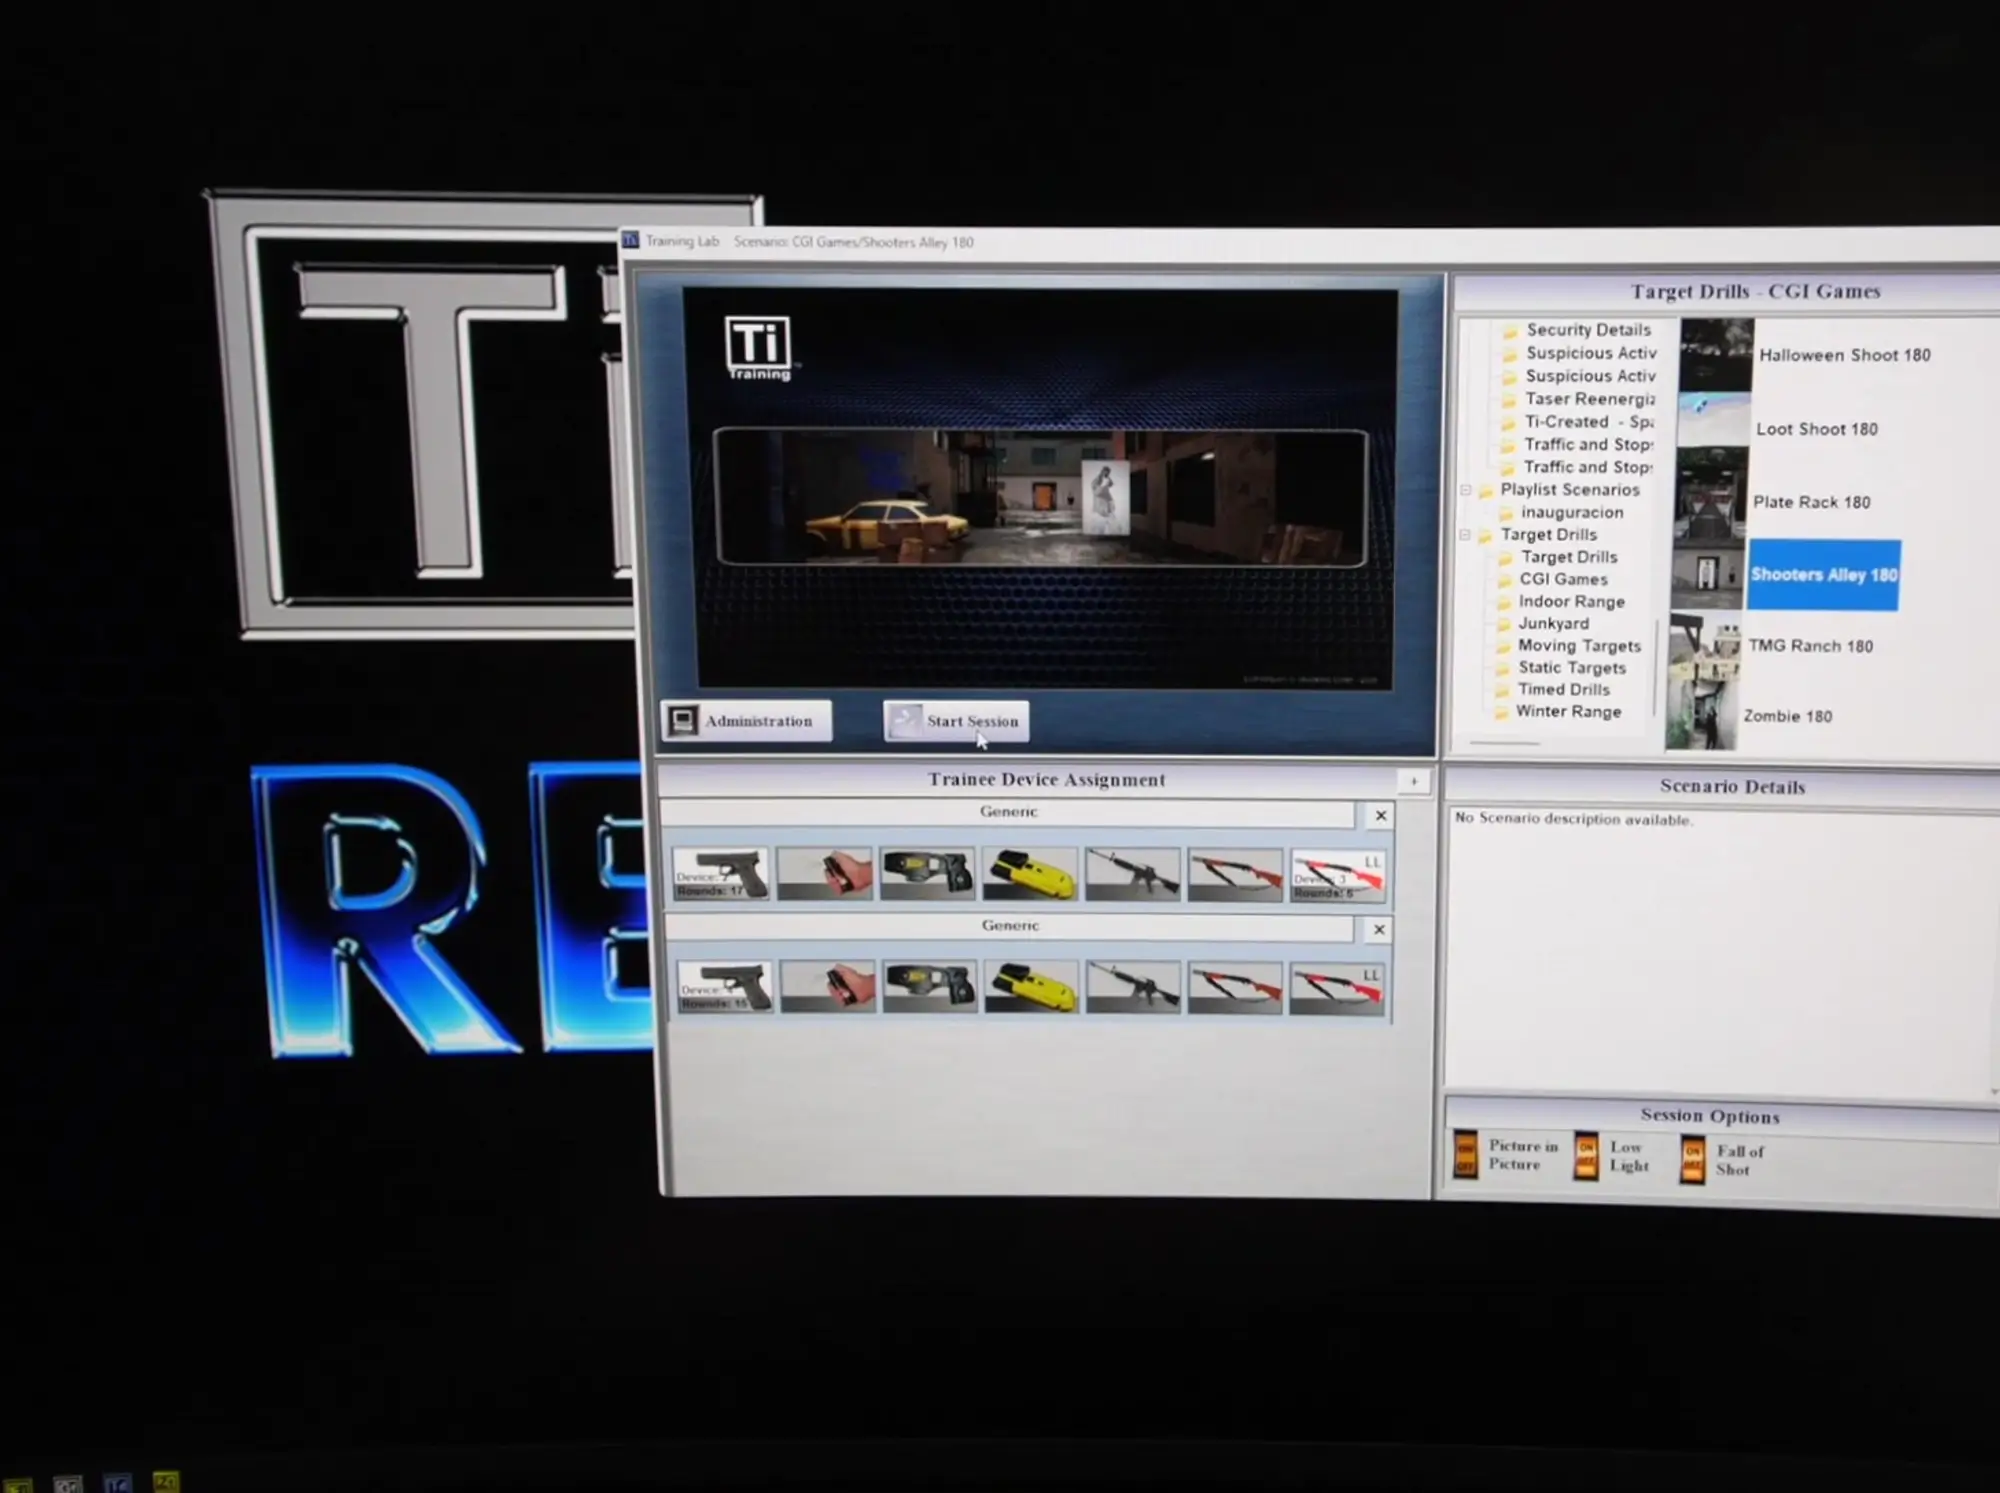Image resolution: width=2000 pixels, height=1493 pixels.
Task: Toggle the Fall of Shot switch
Action: tap(1692, 1160)
